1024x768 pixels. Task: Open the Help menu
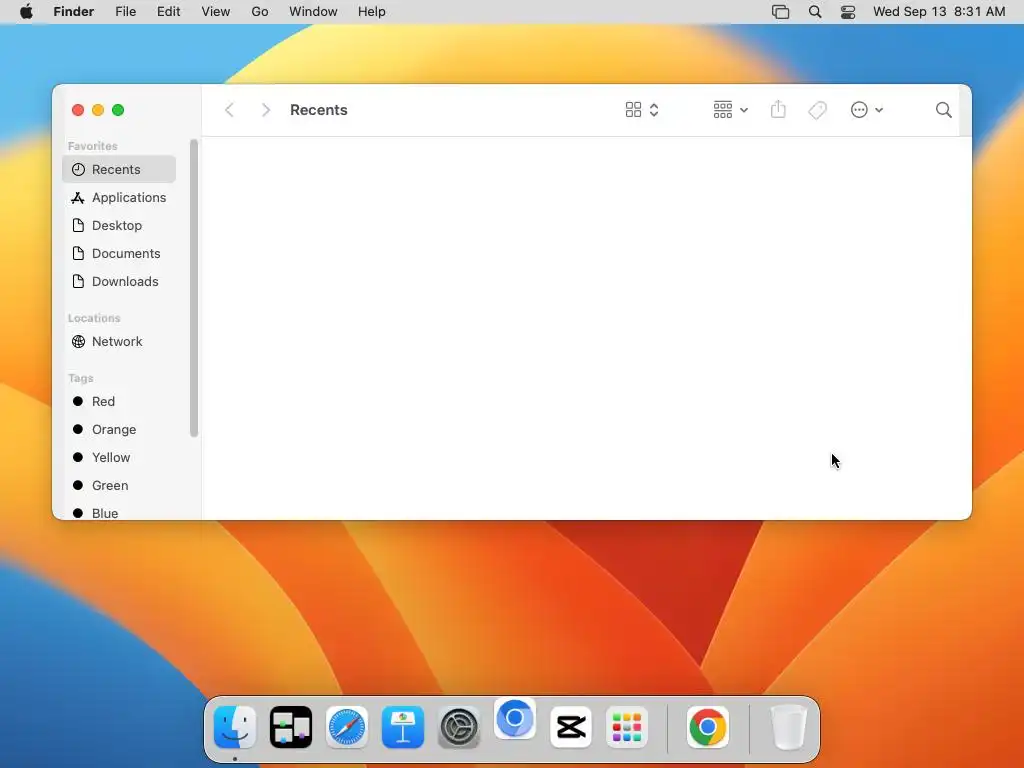[372, 12]
